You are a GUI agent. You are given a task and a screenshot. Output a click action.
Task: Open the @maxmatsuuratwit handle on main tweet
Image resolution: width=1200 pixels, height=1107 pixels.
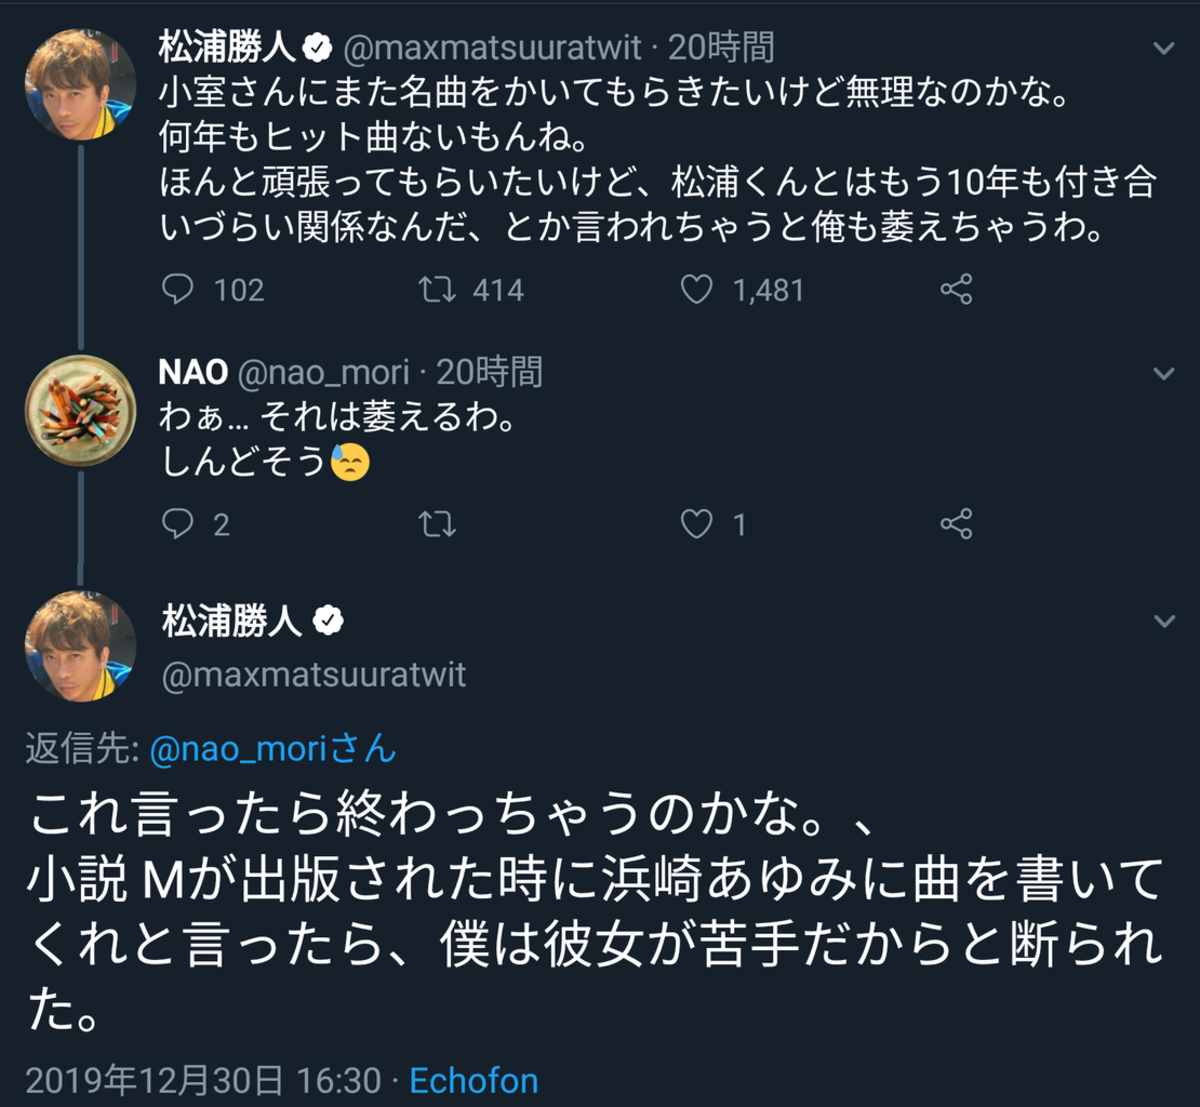[x=314, y=675]
